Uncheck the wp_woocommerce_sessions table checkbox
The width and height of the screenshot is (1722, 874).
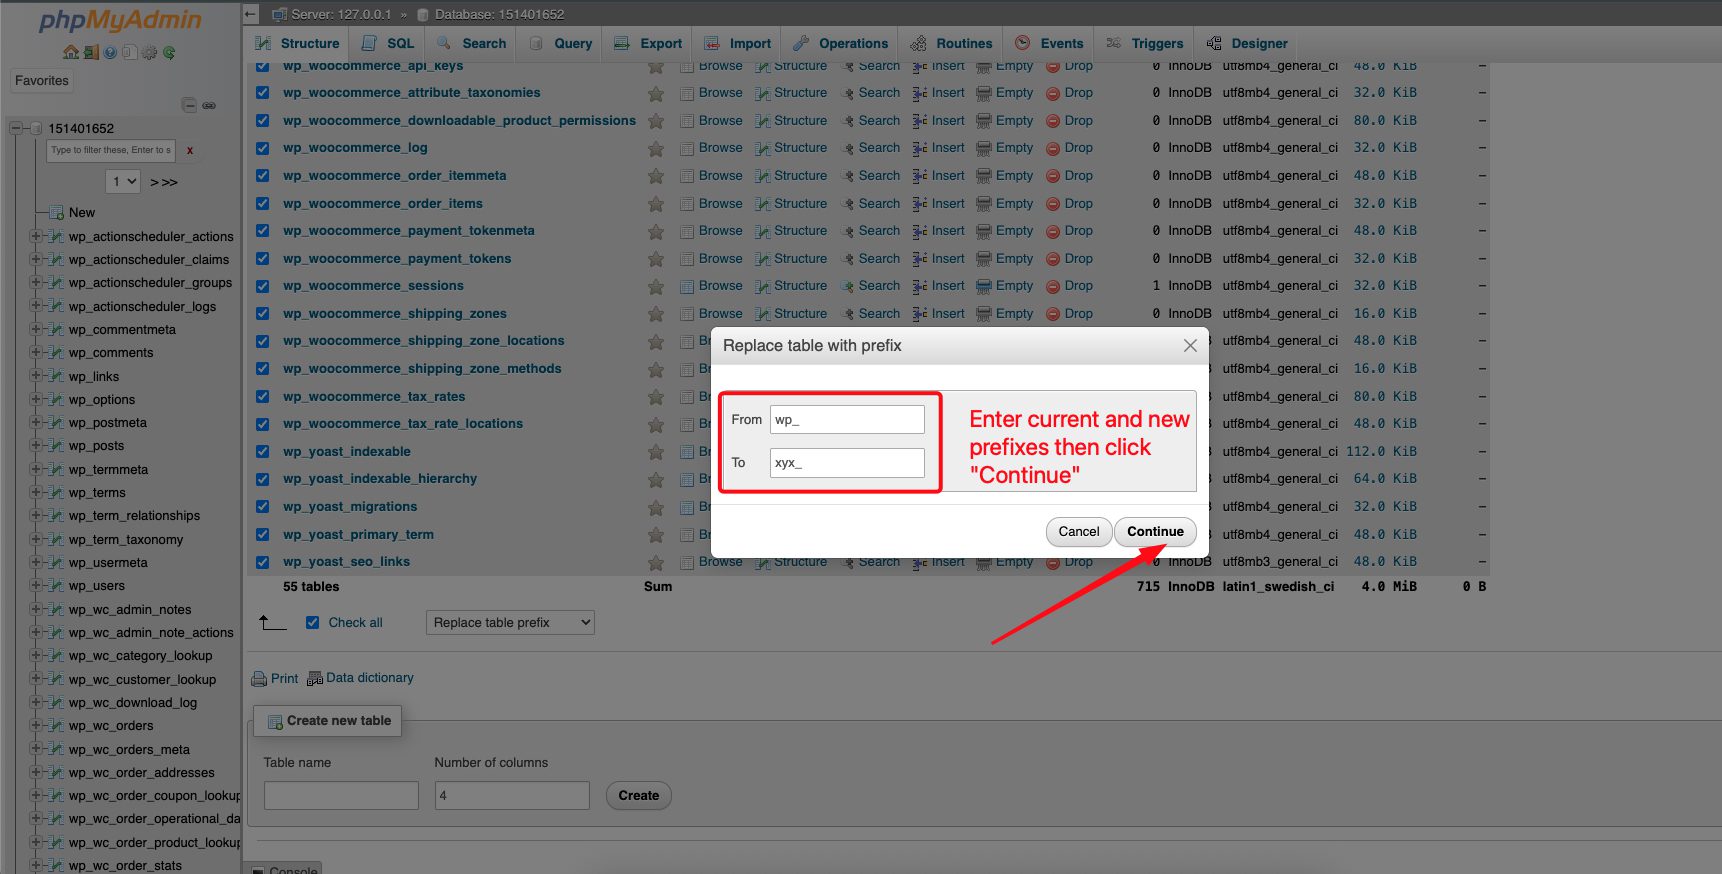click(x=262, y=286)
